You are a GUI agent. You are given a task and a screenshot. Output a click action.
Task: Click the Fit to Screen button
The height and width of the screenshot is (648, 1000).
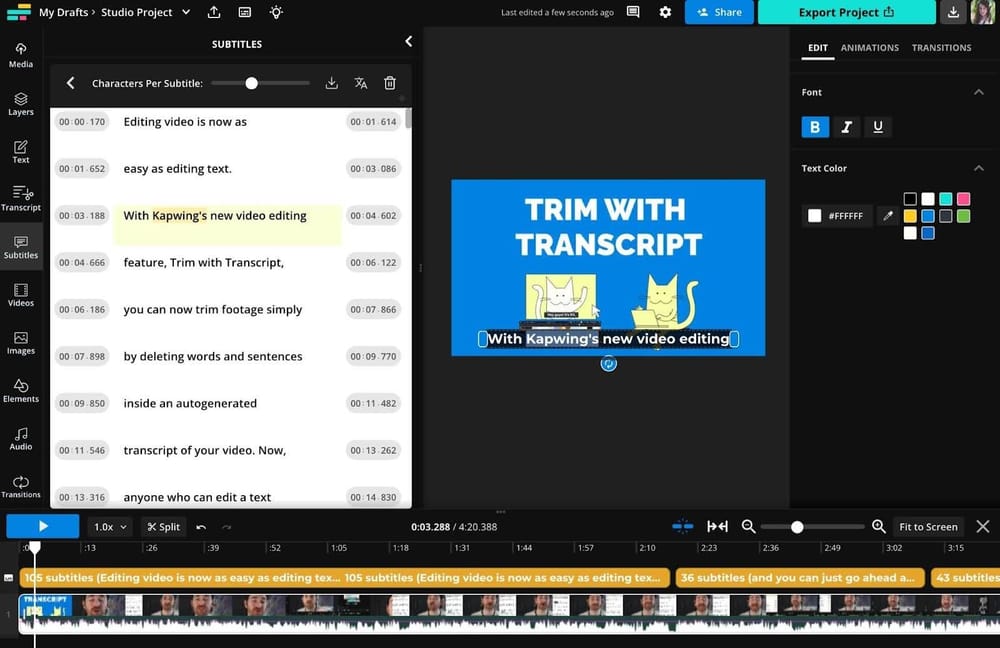point(928,526)
